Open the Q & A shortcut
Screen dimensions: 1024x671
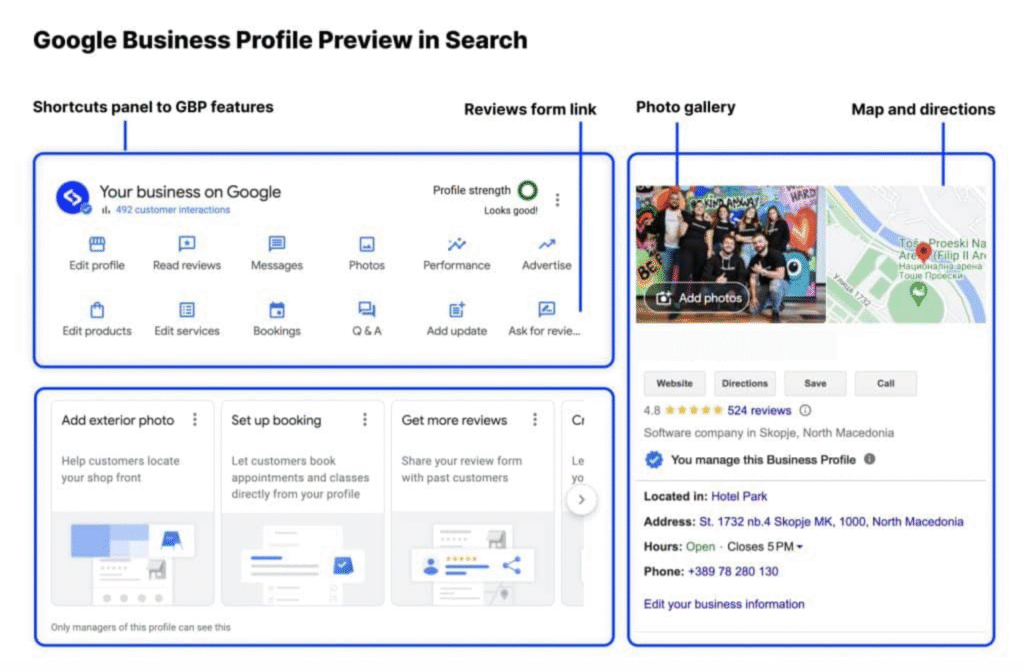(366, 319)
